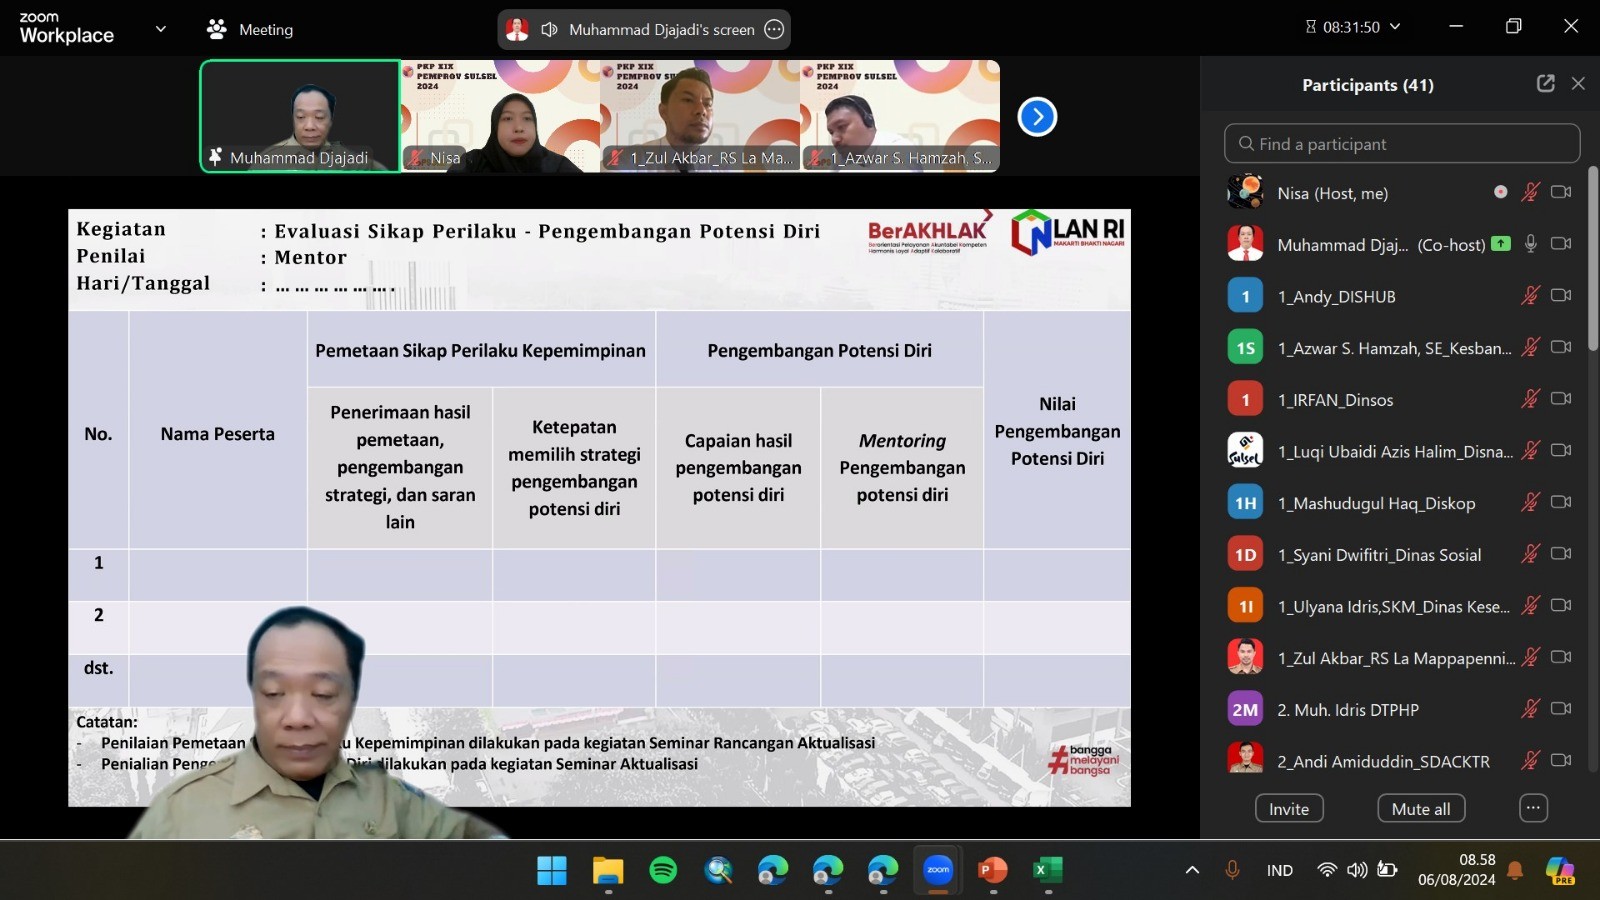Viewport: 1600px width, 900px height.
Task: Toggle microphone for 1_Andy_DISHUB
Action: click(x=1530, y=295)
